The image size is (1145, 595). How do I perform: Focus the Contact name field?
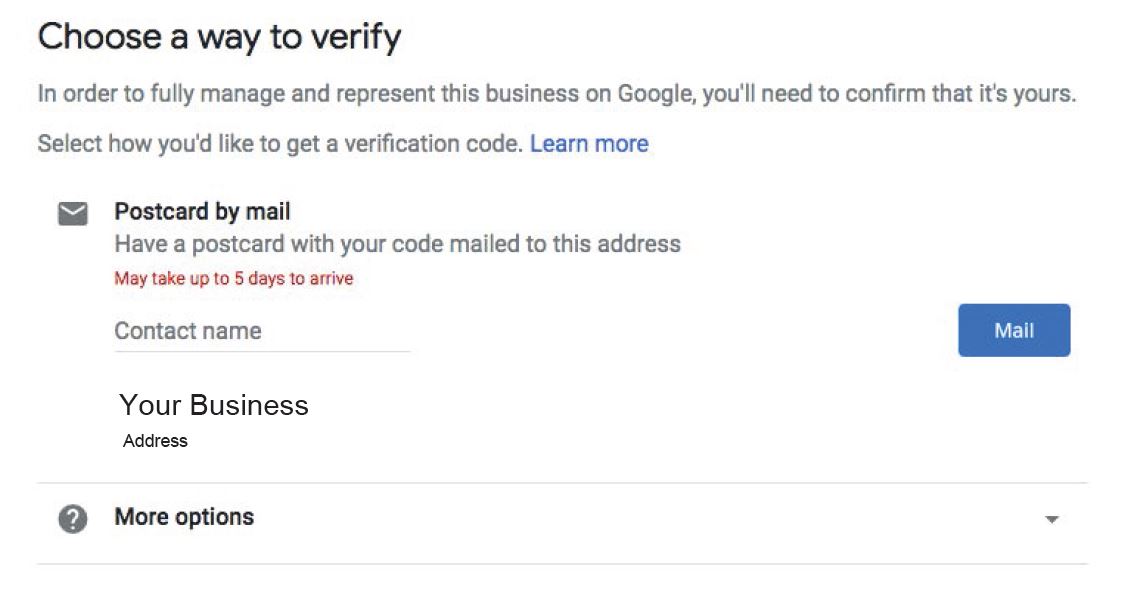pyautogui.click(x=261, y=331)
